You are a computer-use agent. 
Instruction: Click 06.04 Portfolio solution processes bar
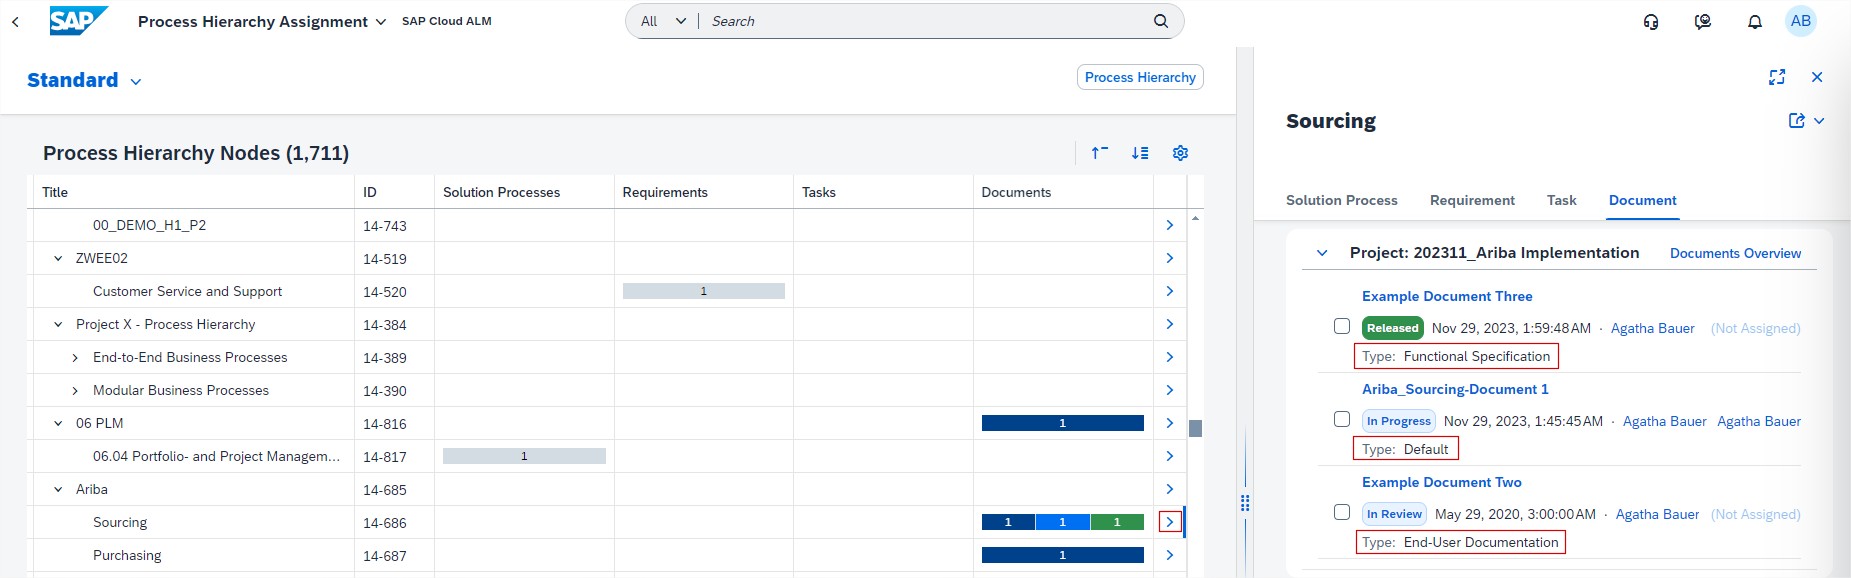(x=524, y=456)
